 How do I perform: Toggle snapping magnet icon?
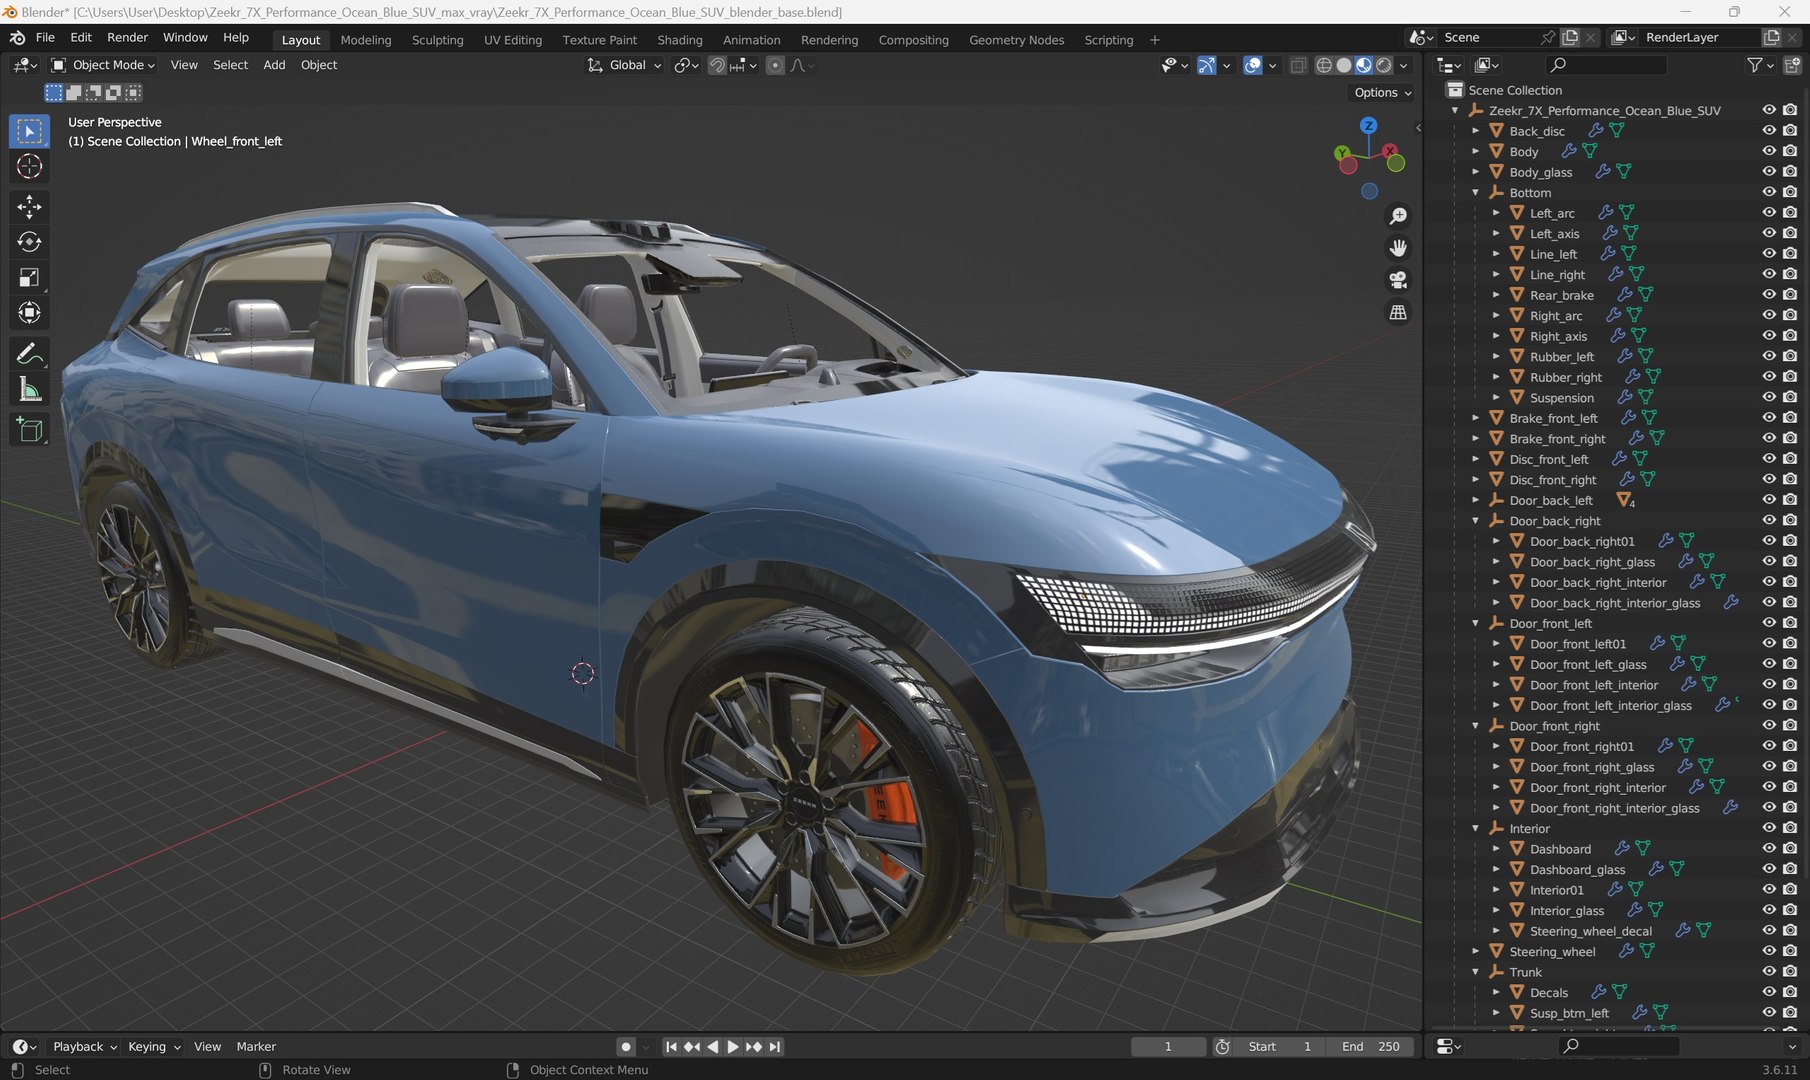pos(717,65)
